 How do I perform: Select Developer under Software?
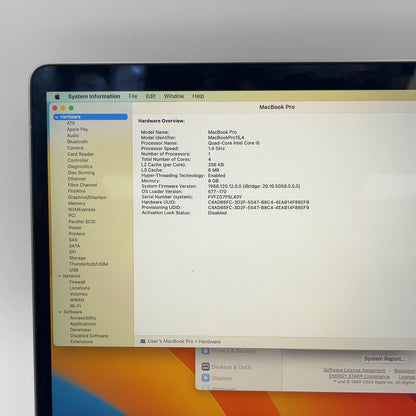click(x=81, y=330)
